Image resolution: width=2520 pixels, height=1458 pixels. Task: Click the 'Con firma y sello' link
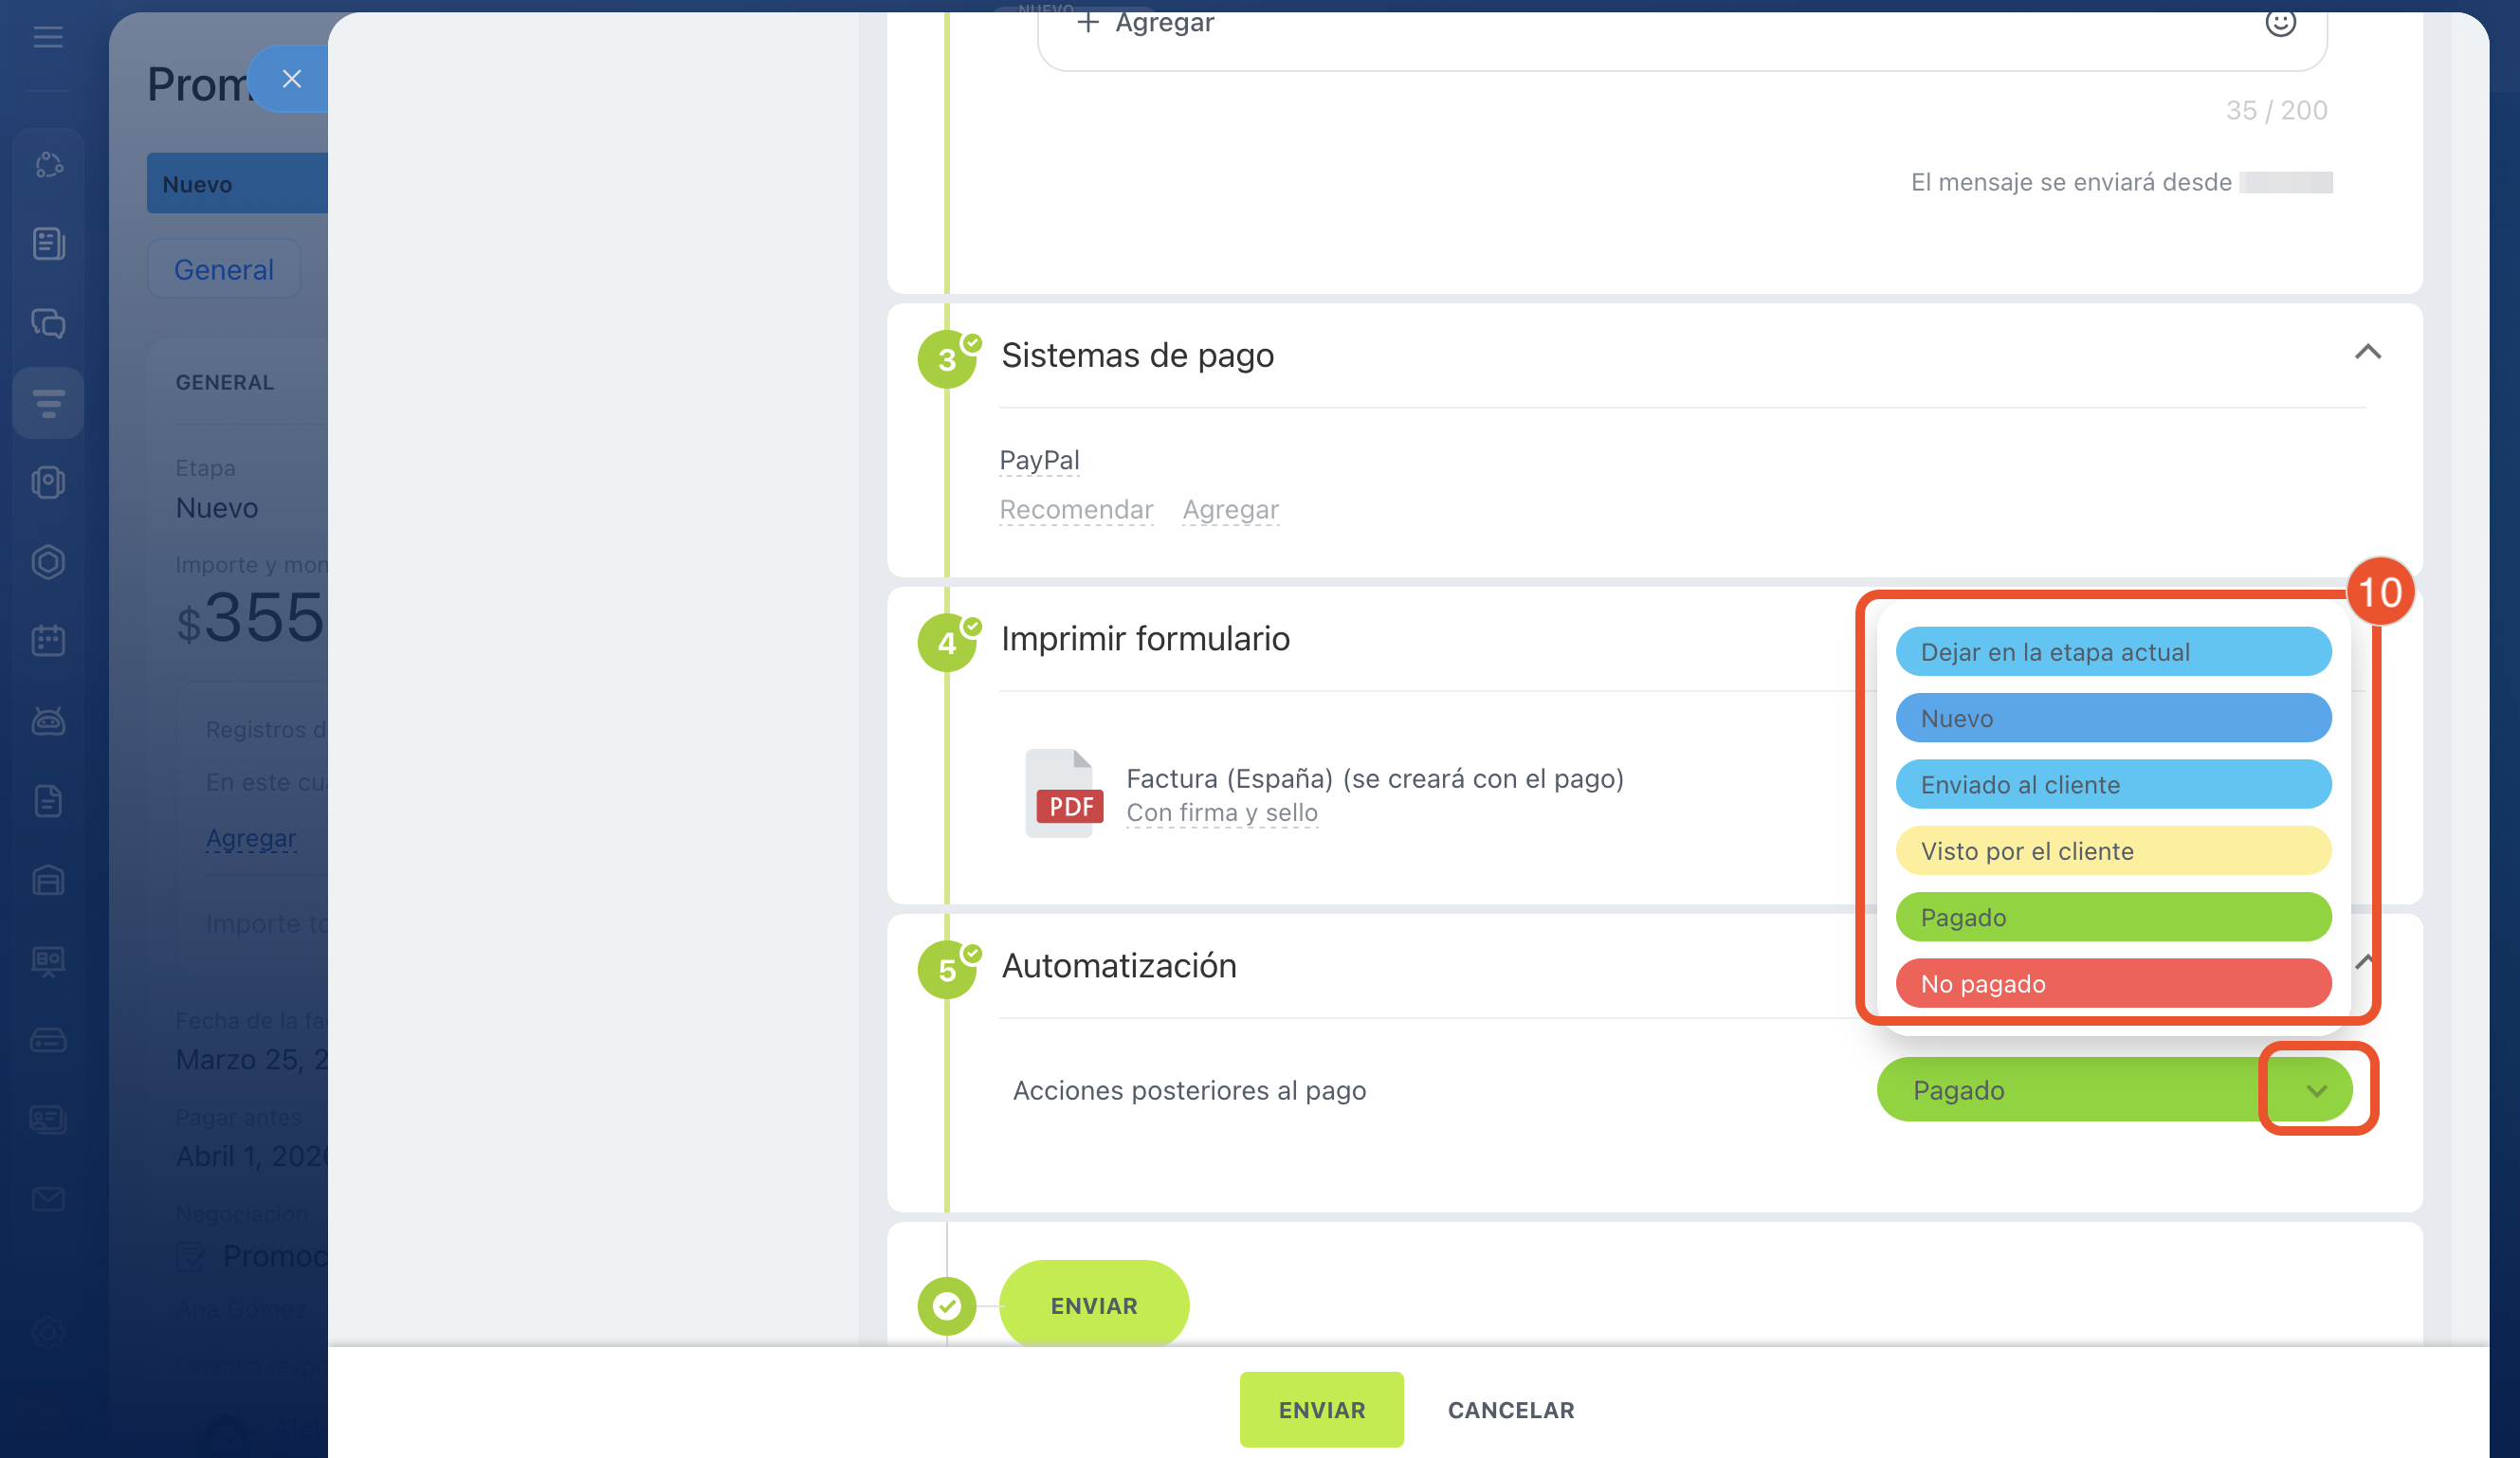click(1221, 813)
